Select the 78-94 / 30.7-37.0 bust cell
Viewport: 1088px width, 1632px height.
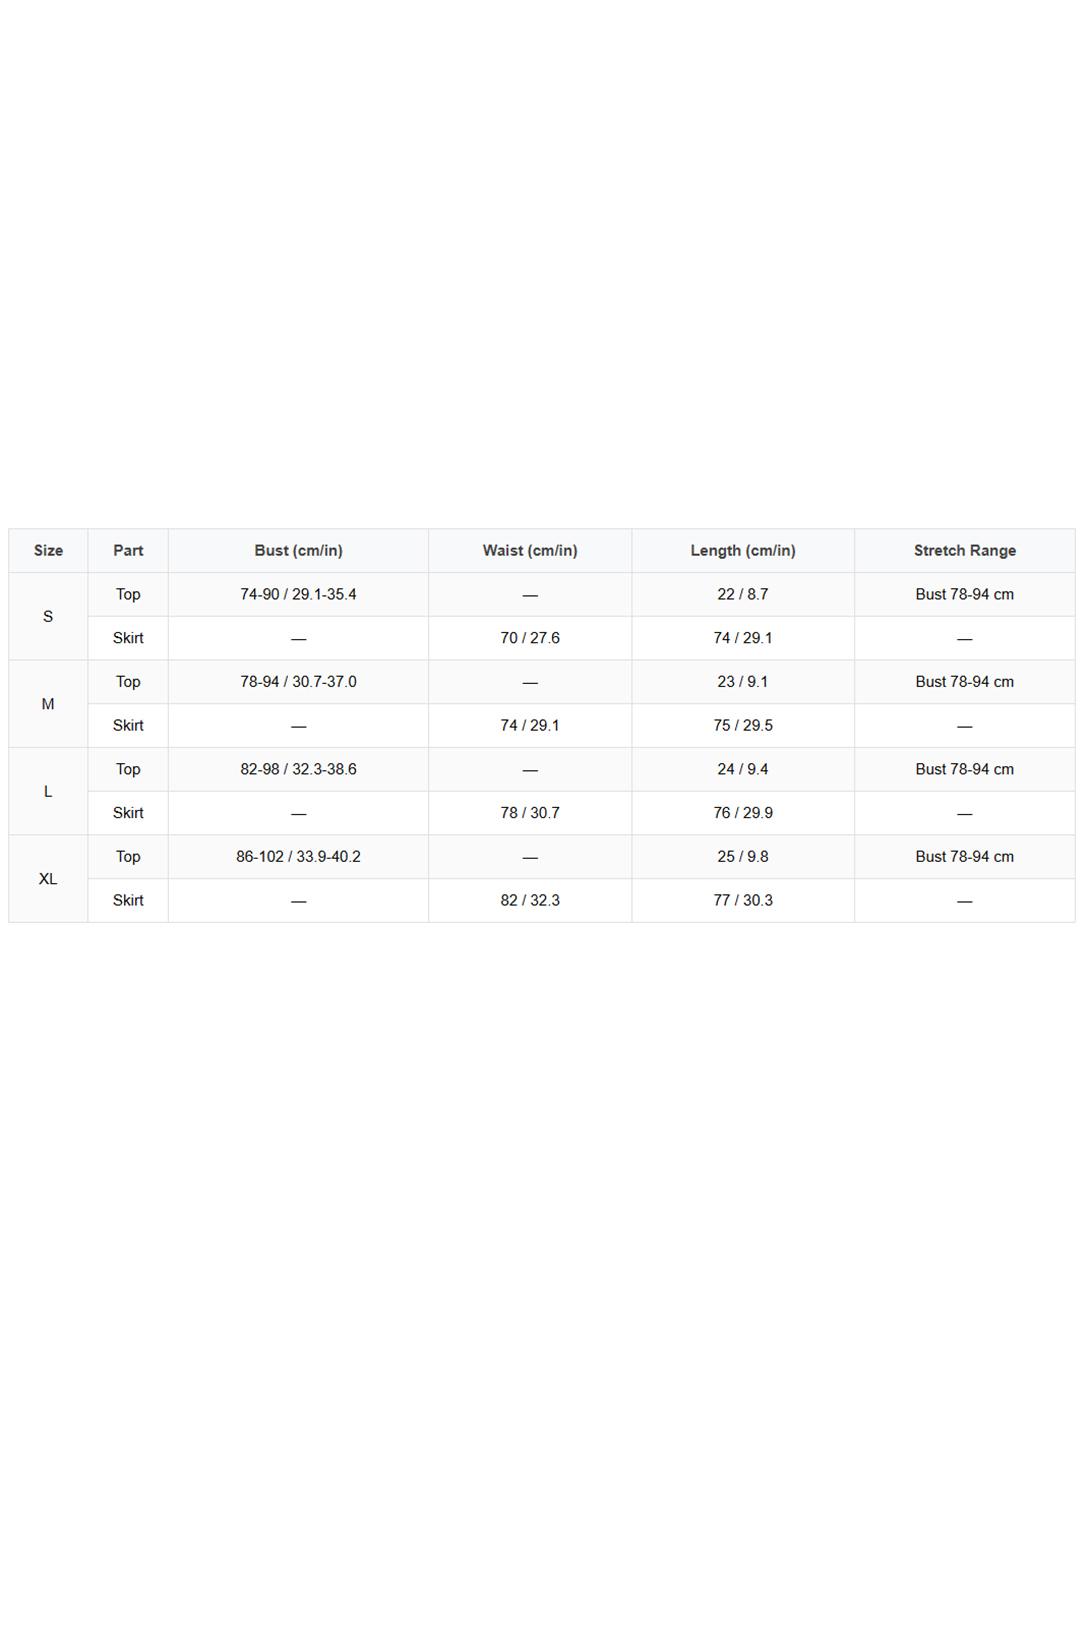(298, 682)
